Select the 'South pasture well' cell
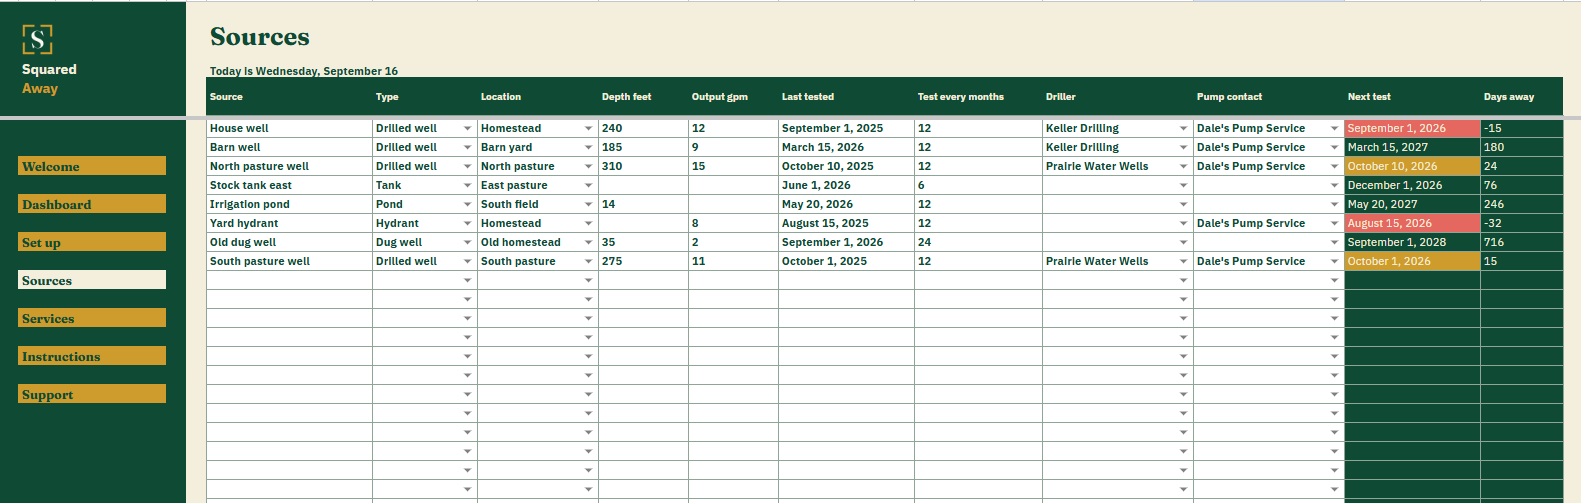This screenshot has width=1581, height=503. [x=289, y=261]
